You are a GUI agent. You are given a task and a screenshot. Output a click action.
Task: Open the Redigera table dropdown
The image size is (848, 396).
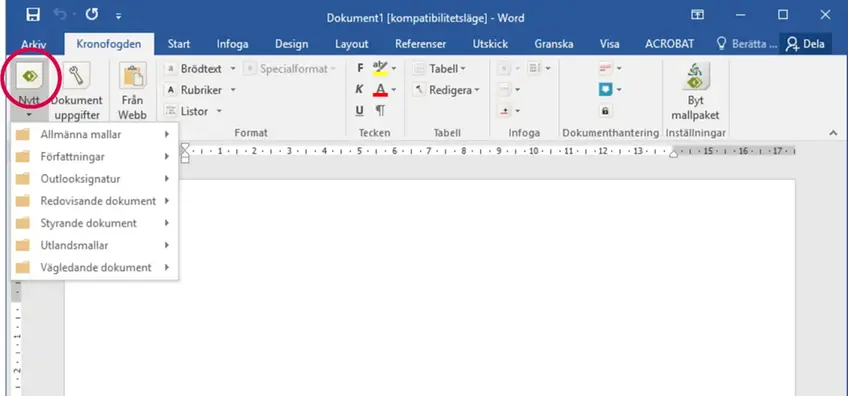tap(477, 90)
